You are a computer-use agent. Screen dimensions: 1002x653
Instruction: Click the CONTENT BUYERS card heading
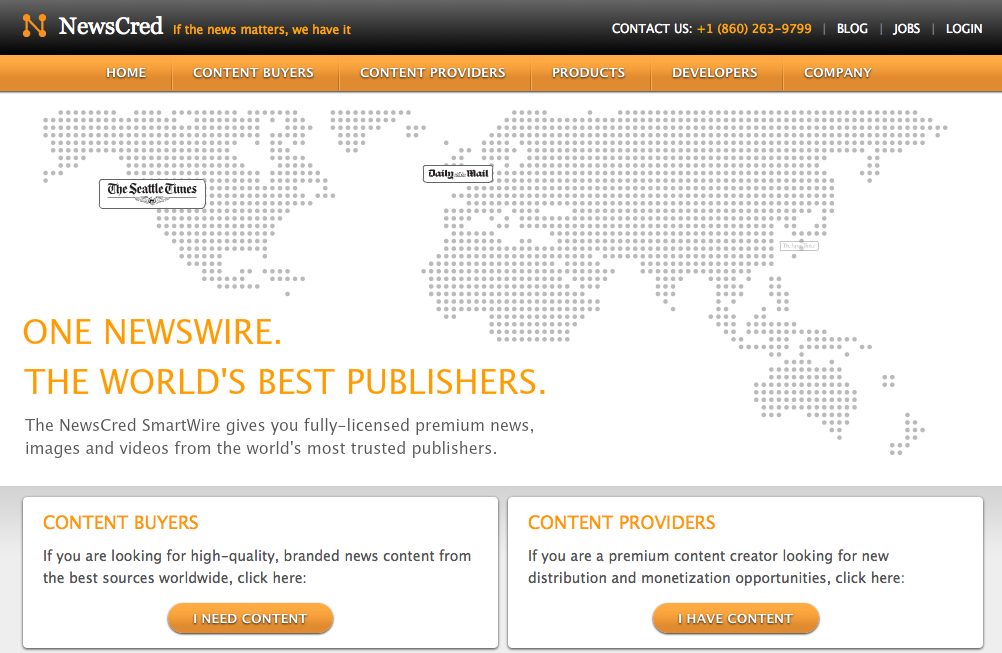(x=121, y=523)
